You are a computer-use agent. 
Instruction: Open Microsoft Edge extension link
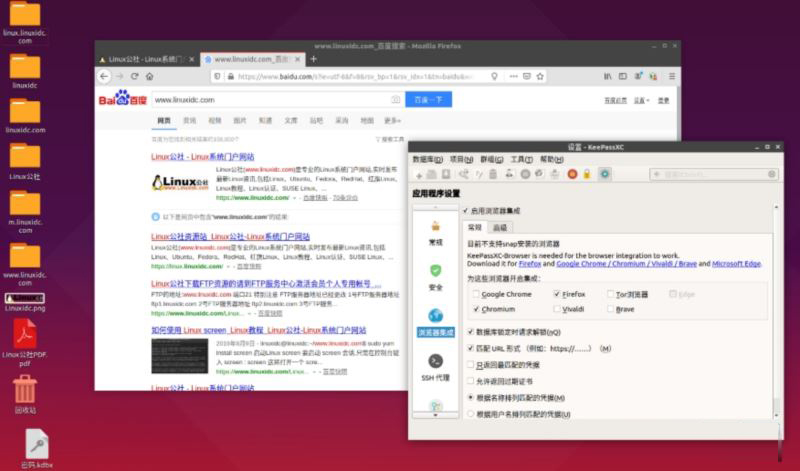[x=736, y=264]
